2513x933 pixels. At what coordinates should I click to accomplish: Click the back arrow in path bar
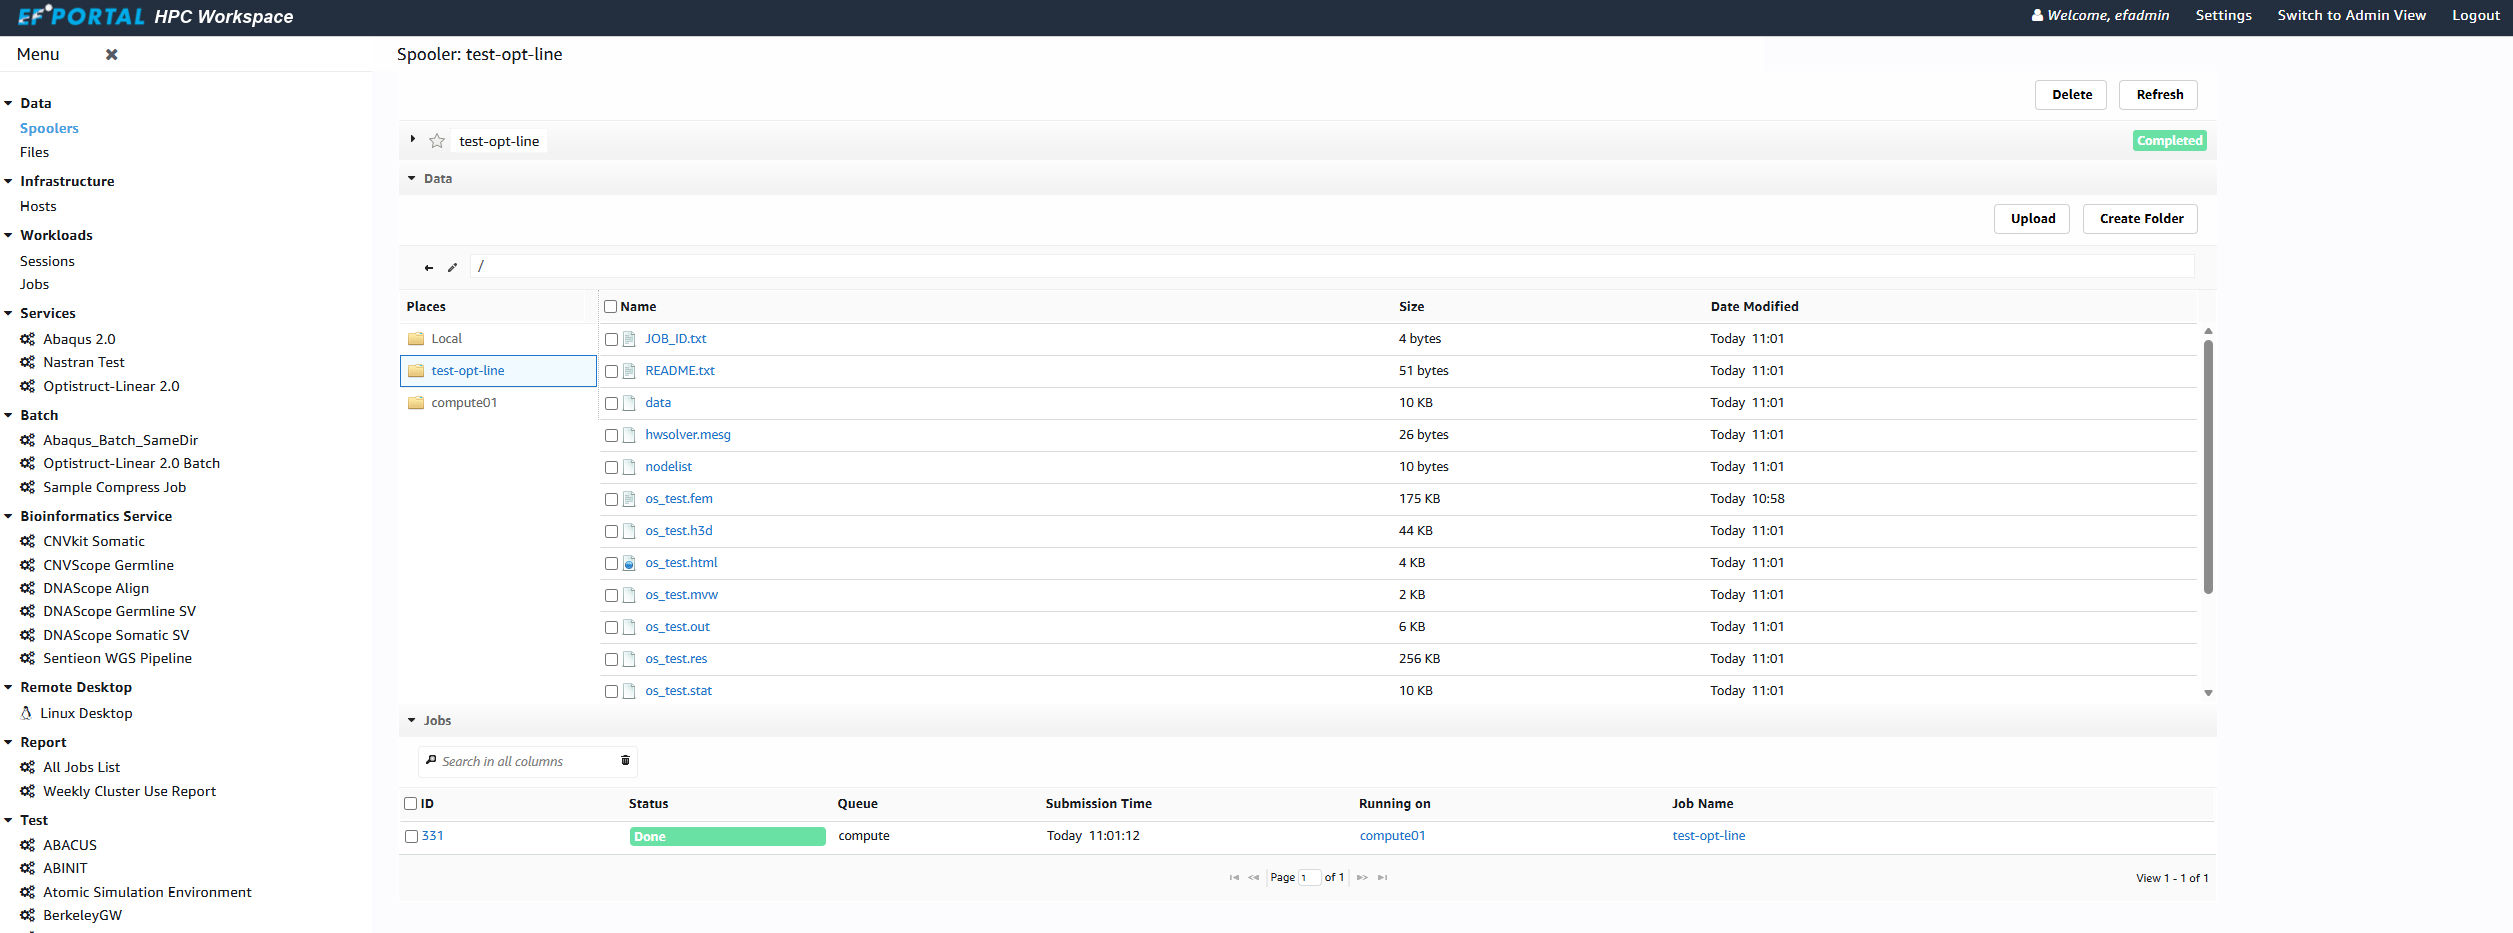429,267
